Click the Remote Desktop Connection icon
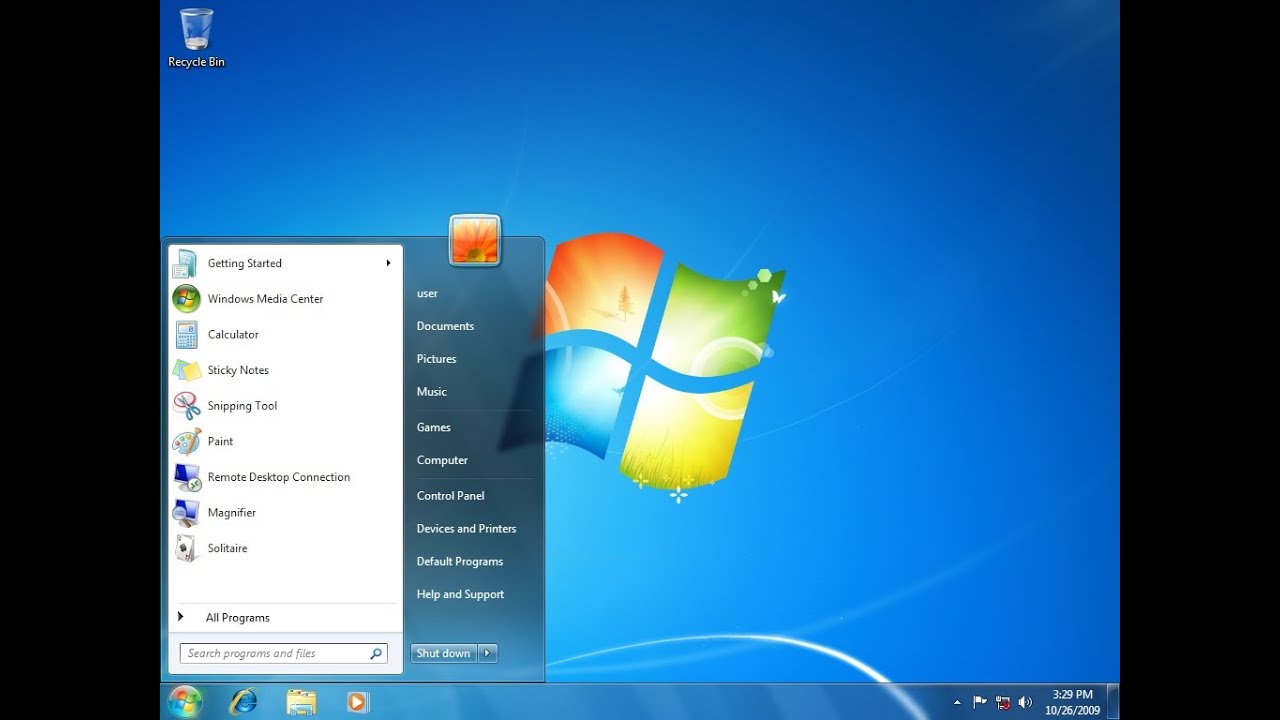The image size is (1280, 720). [186, 477]
